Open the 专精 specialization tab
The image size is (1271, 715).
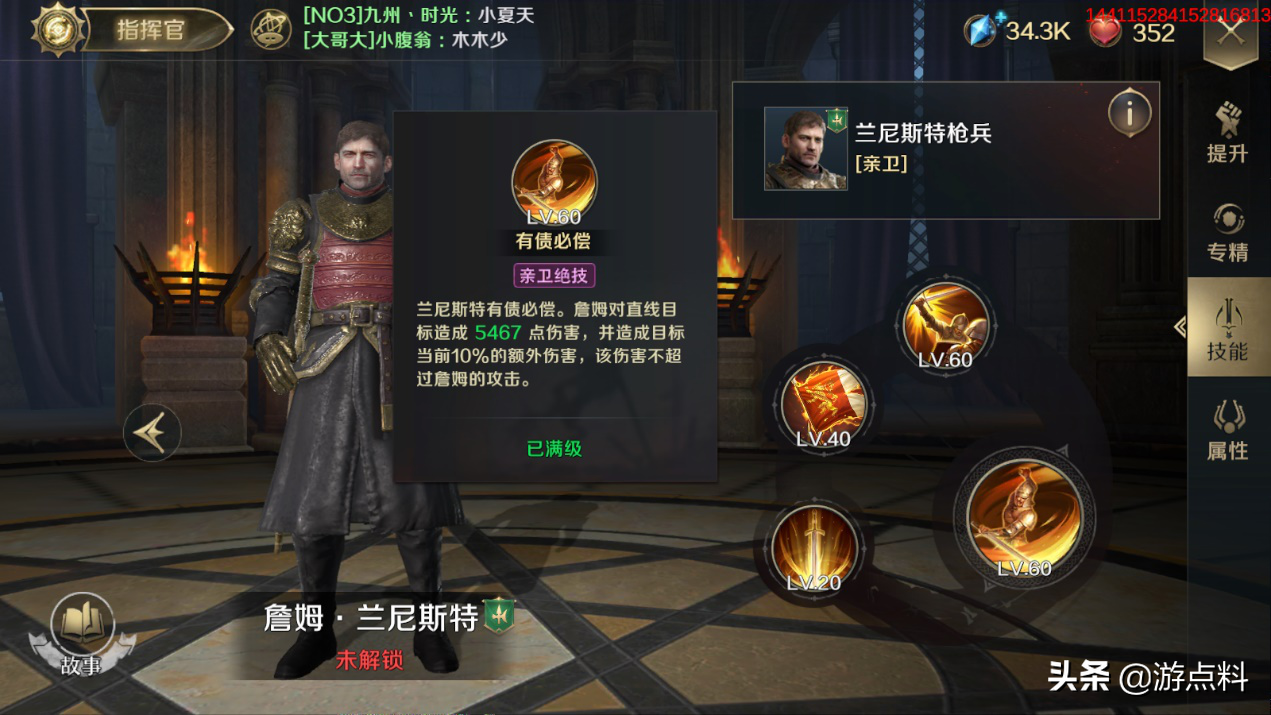(1228, 232)
